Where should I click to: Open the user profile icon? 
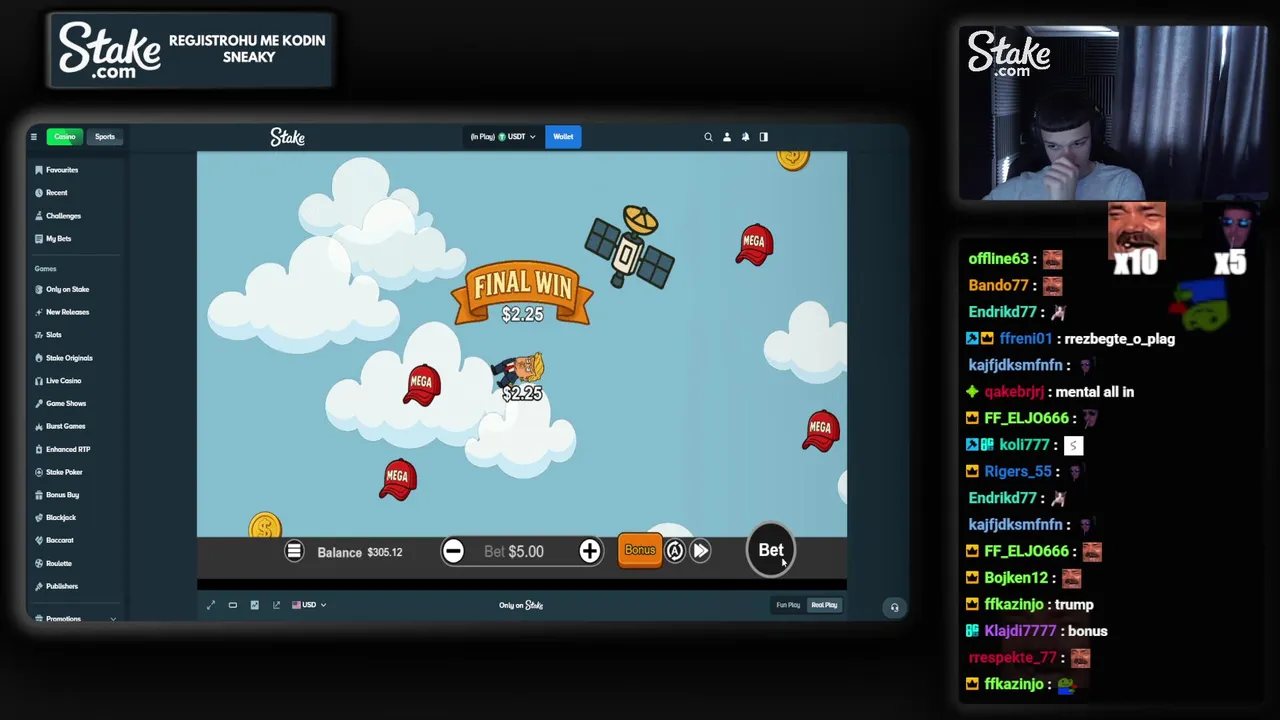pyautogui.click(x=727, y=137)
